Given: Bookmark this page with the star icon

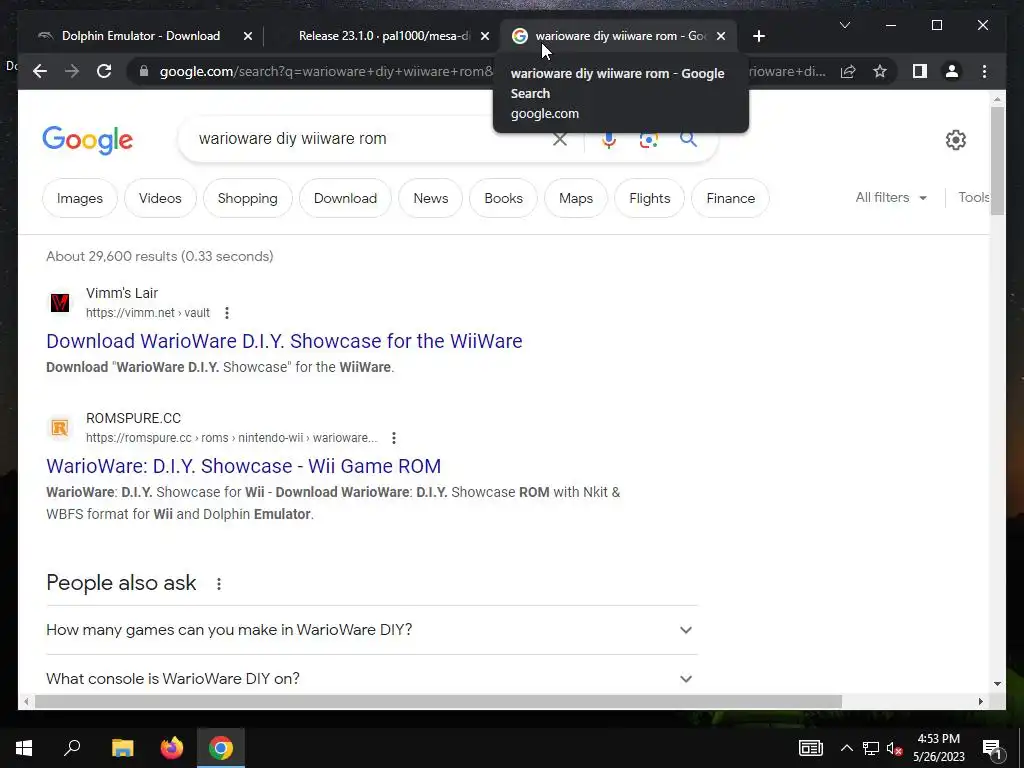Looking at the screenshot, I should pyautogui.click(x=880, y=71).
